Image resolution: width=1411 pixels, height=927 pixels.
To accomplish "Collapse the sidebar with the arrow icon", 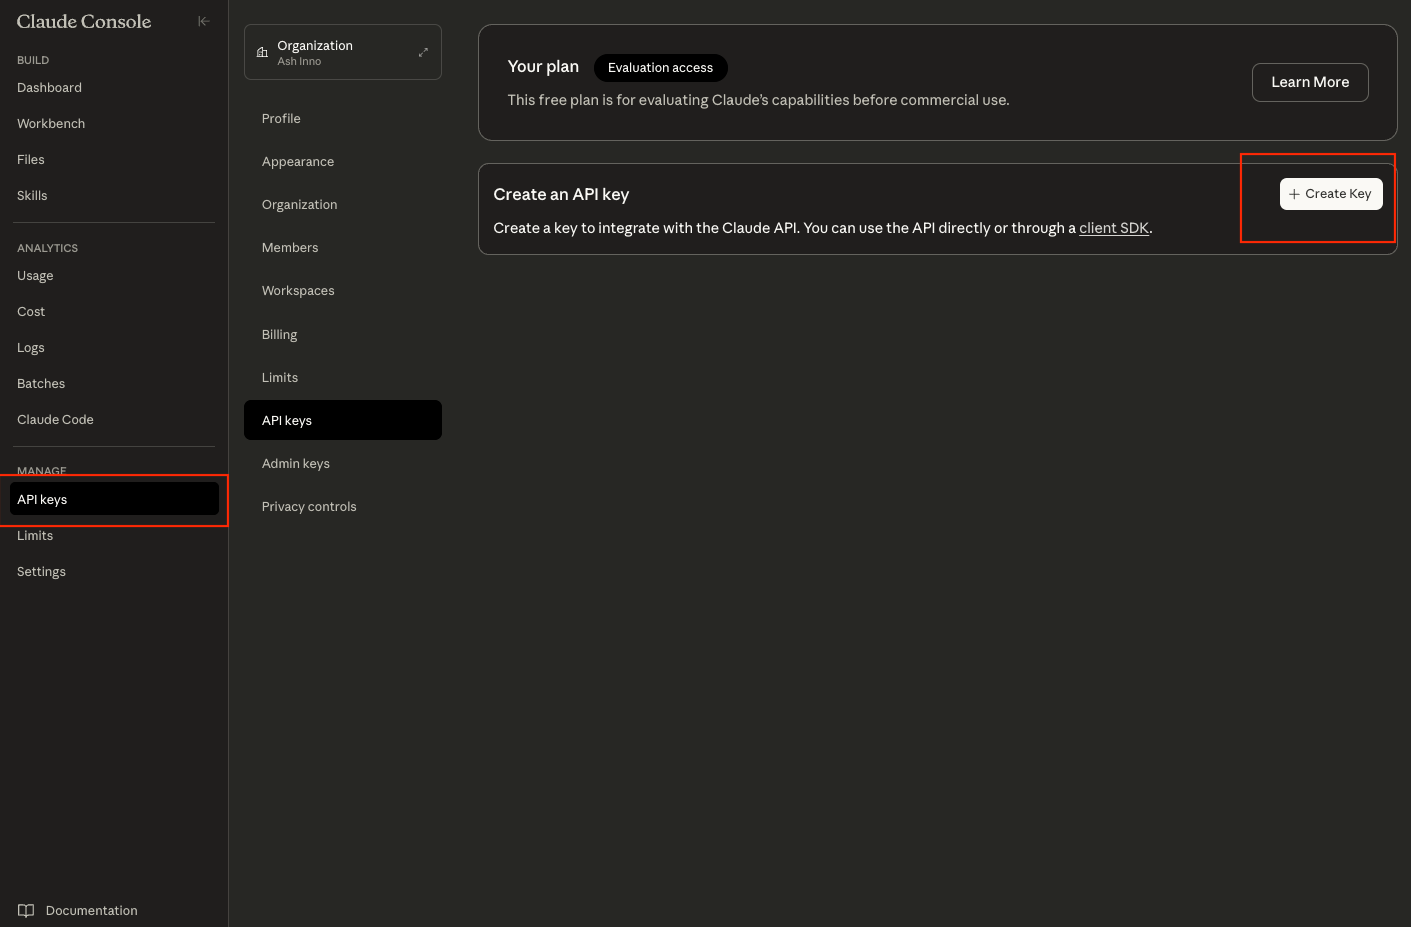I will click(x=204, y=21).
